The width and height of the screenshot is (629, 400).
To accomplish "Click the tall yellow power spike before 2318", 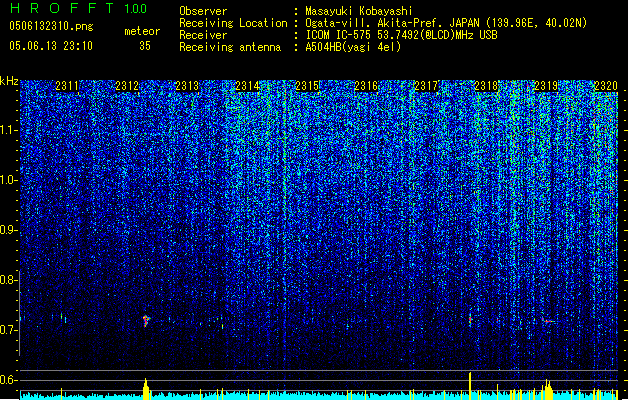I will [x=470, y=386].
